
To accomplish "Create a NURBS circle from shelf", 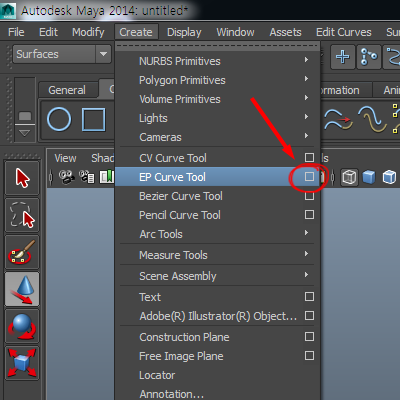I will (x=59, y=119).
